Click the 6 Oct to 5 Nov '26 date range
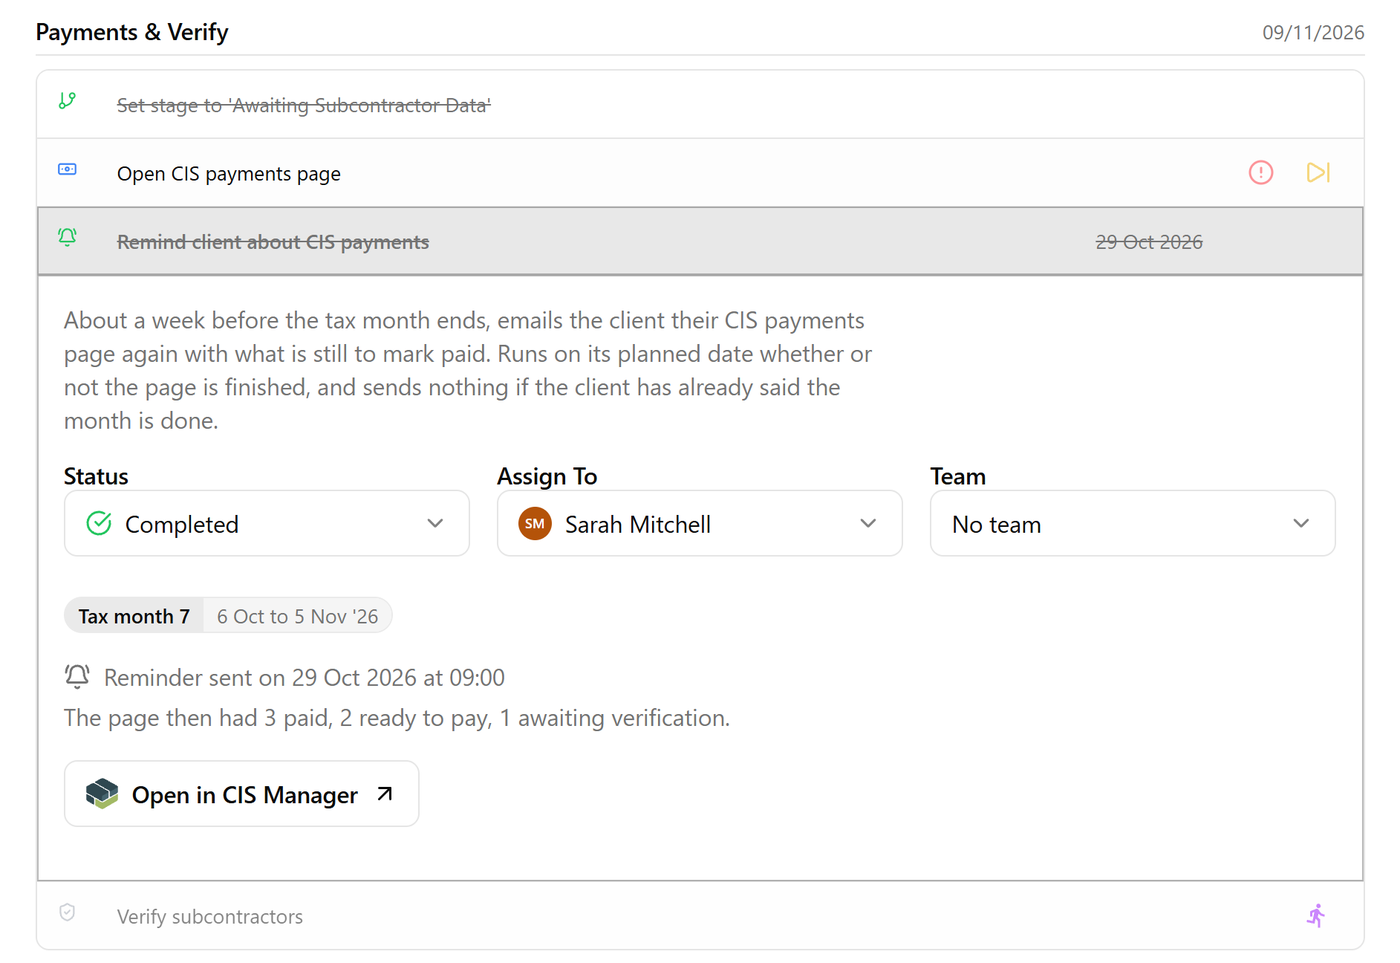The image size is (1400, 963). (298, 616)
